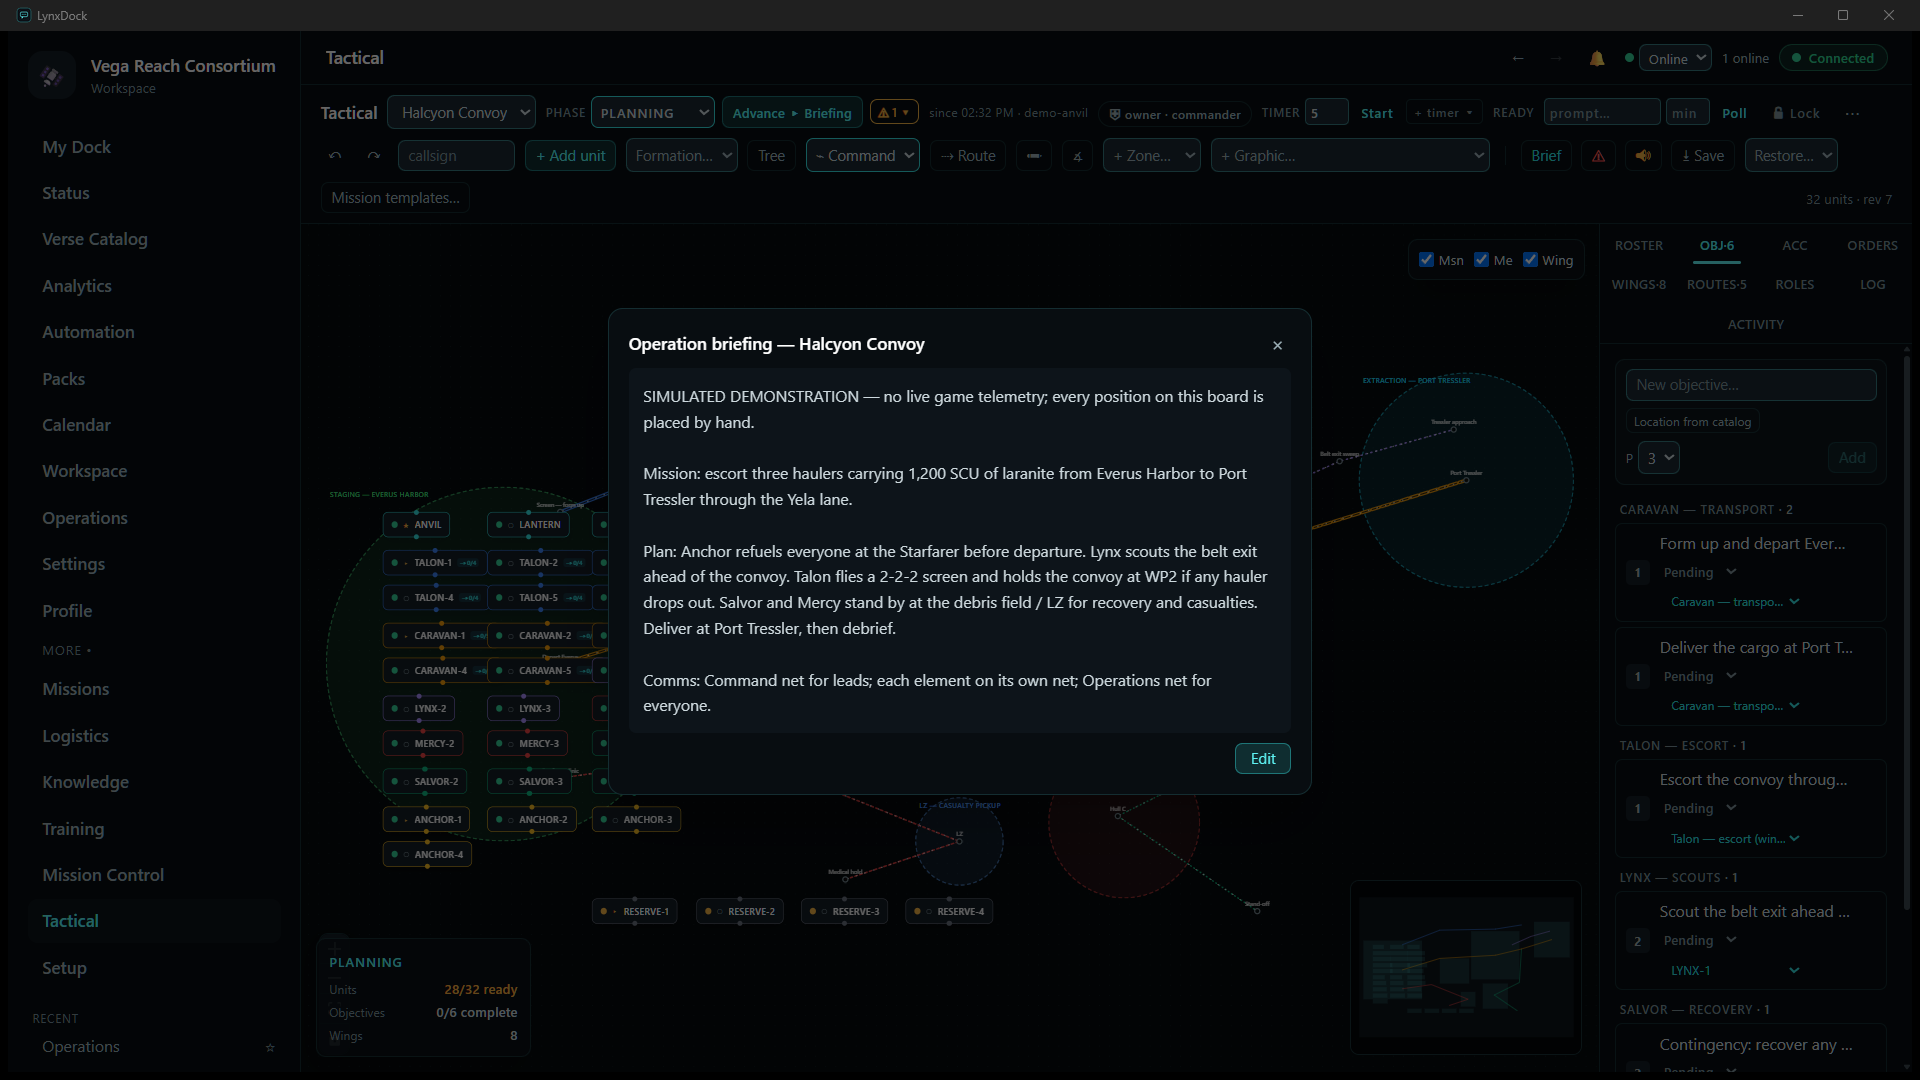Click the TIMER minutes field

click(x=1326, y=113)
